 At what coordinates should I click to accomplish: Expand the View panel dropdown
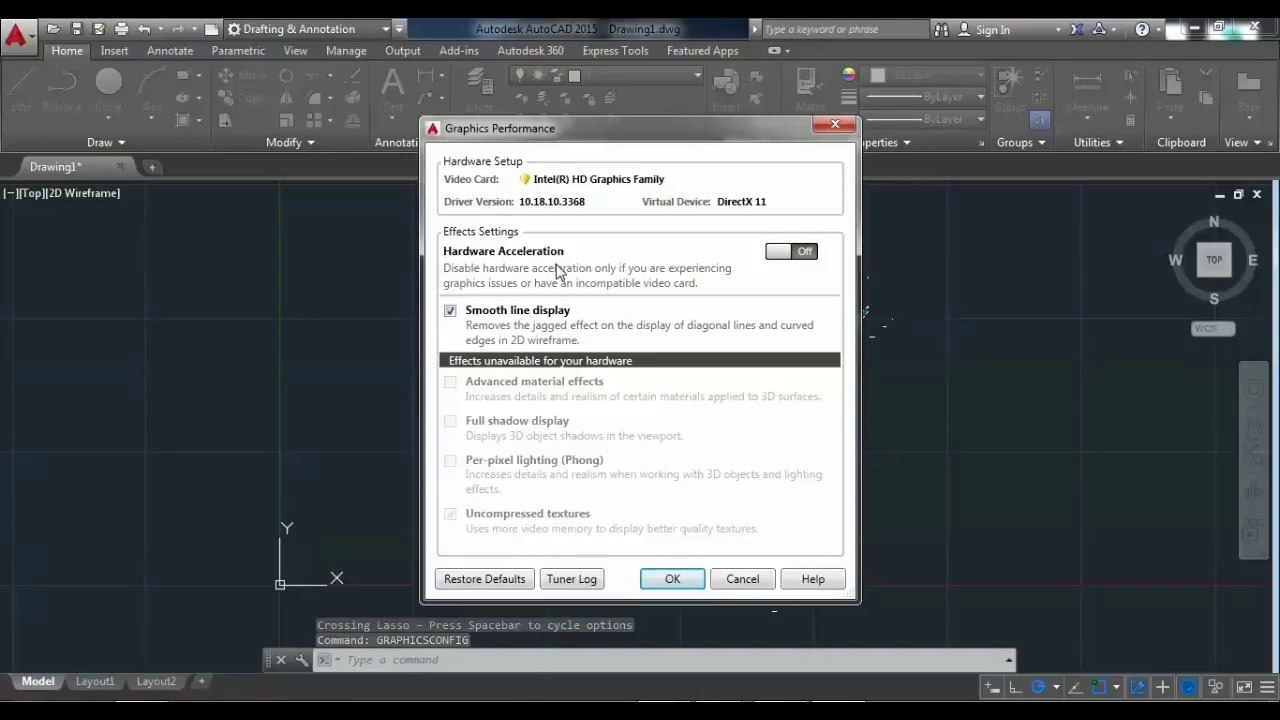click(1242, 142)
